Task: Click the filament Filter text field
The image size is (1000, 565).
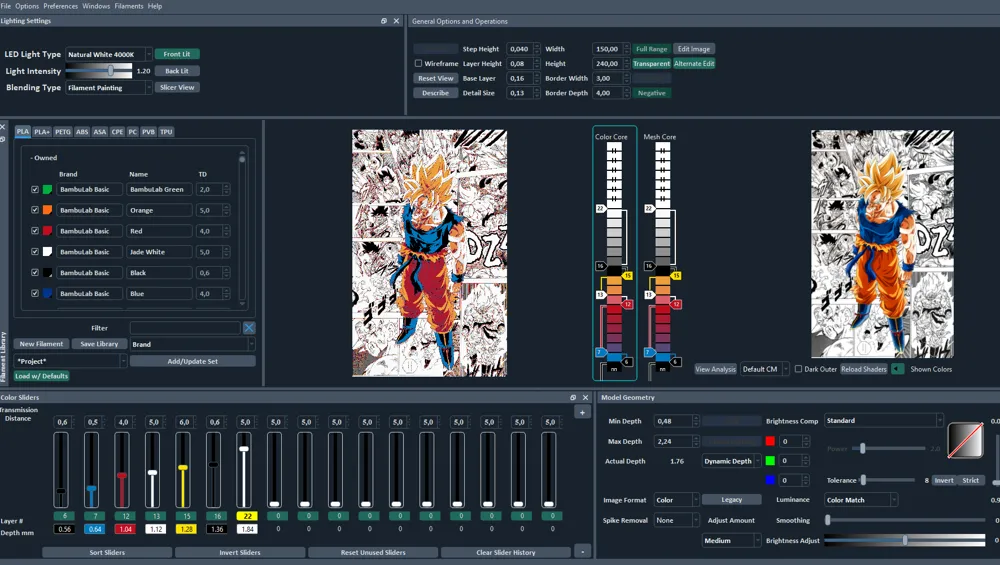Action: [185, 328]
